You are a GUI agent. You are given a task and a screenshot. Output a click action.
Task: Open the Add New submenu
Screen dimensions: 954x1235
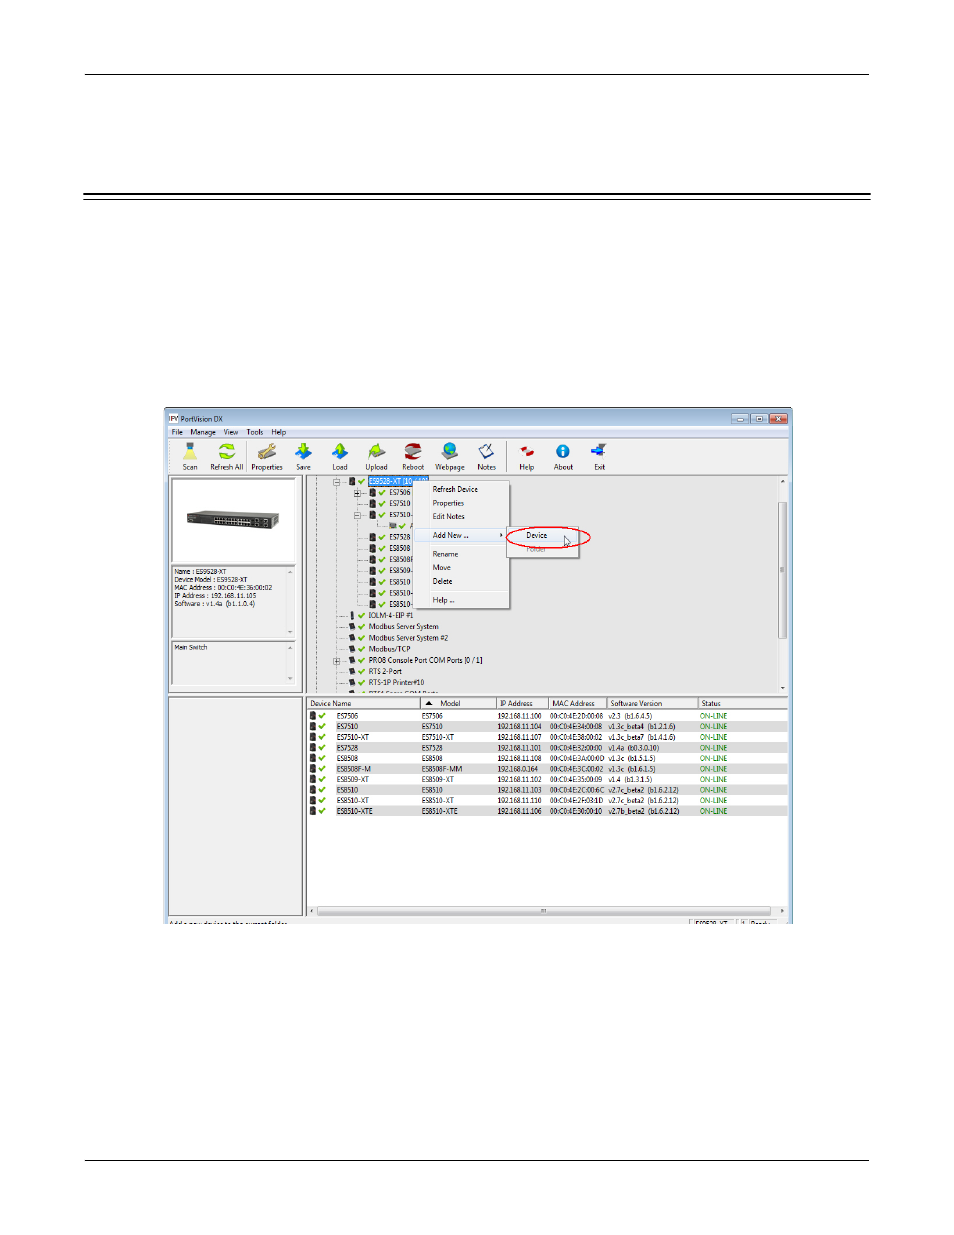point(461,535)
